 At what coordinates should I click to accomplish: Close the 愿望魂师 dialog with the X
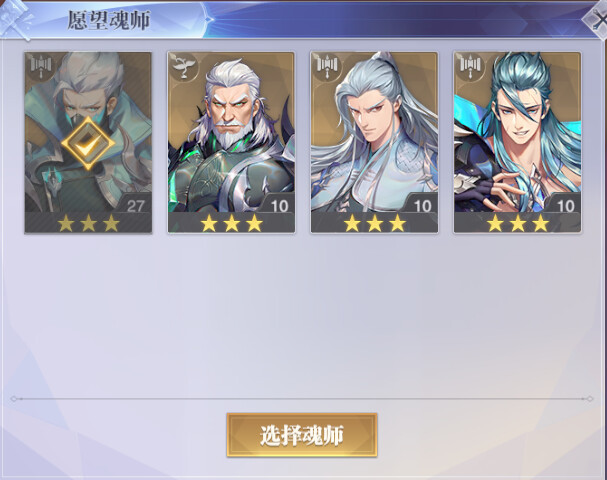coord(597,19)
